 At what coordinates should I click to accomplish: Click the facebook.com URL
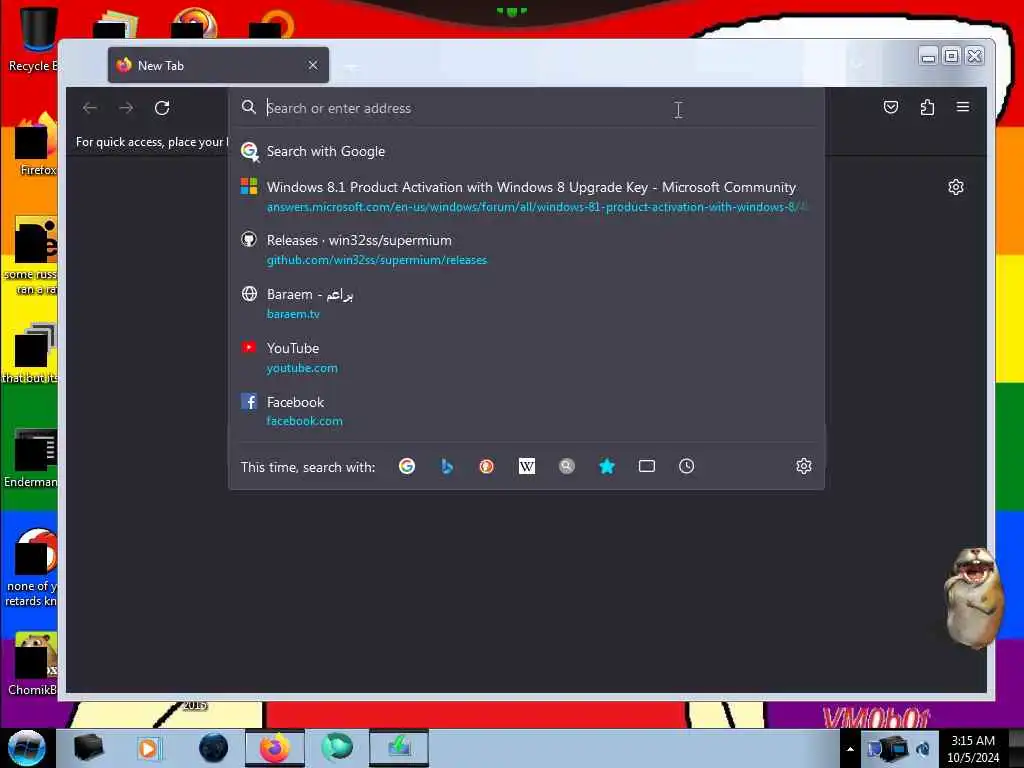(x=304, y=421)
